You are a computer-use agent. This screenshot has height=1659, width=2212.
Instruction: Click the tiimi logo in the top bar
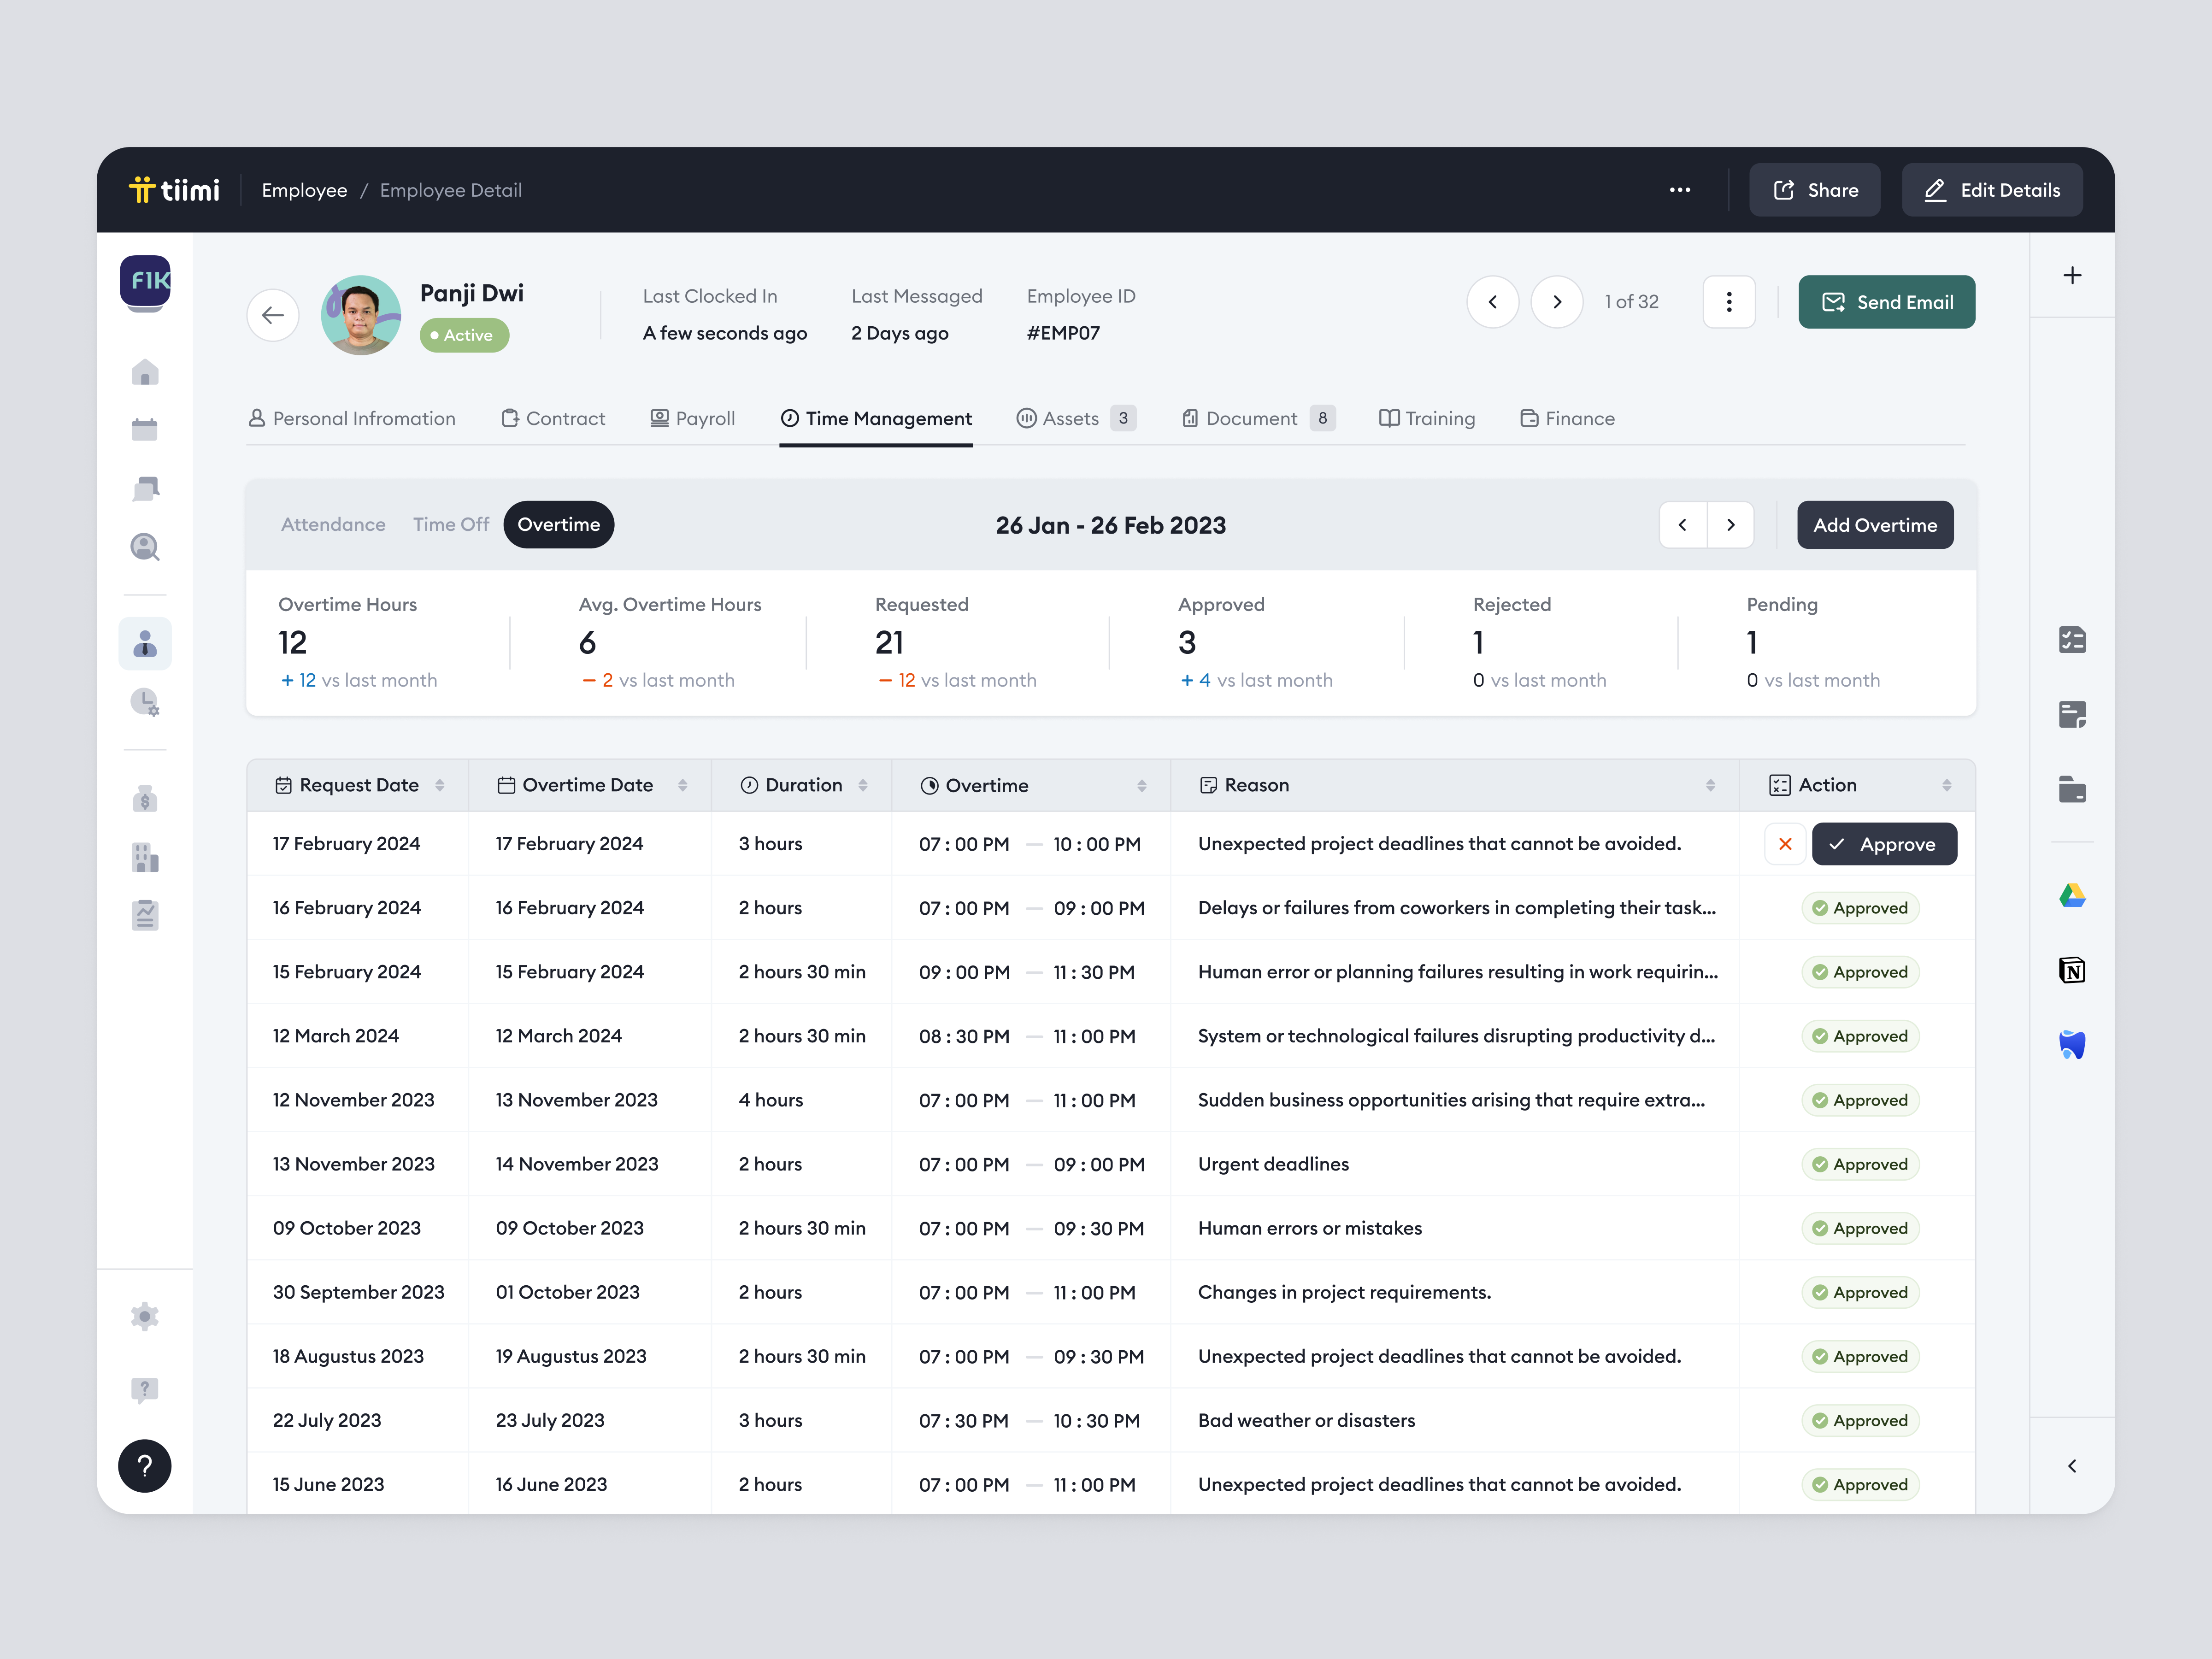176,190
